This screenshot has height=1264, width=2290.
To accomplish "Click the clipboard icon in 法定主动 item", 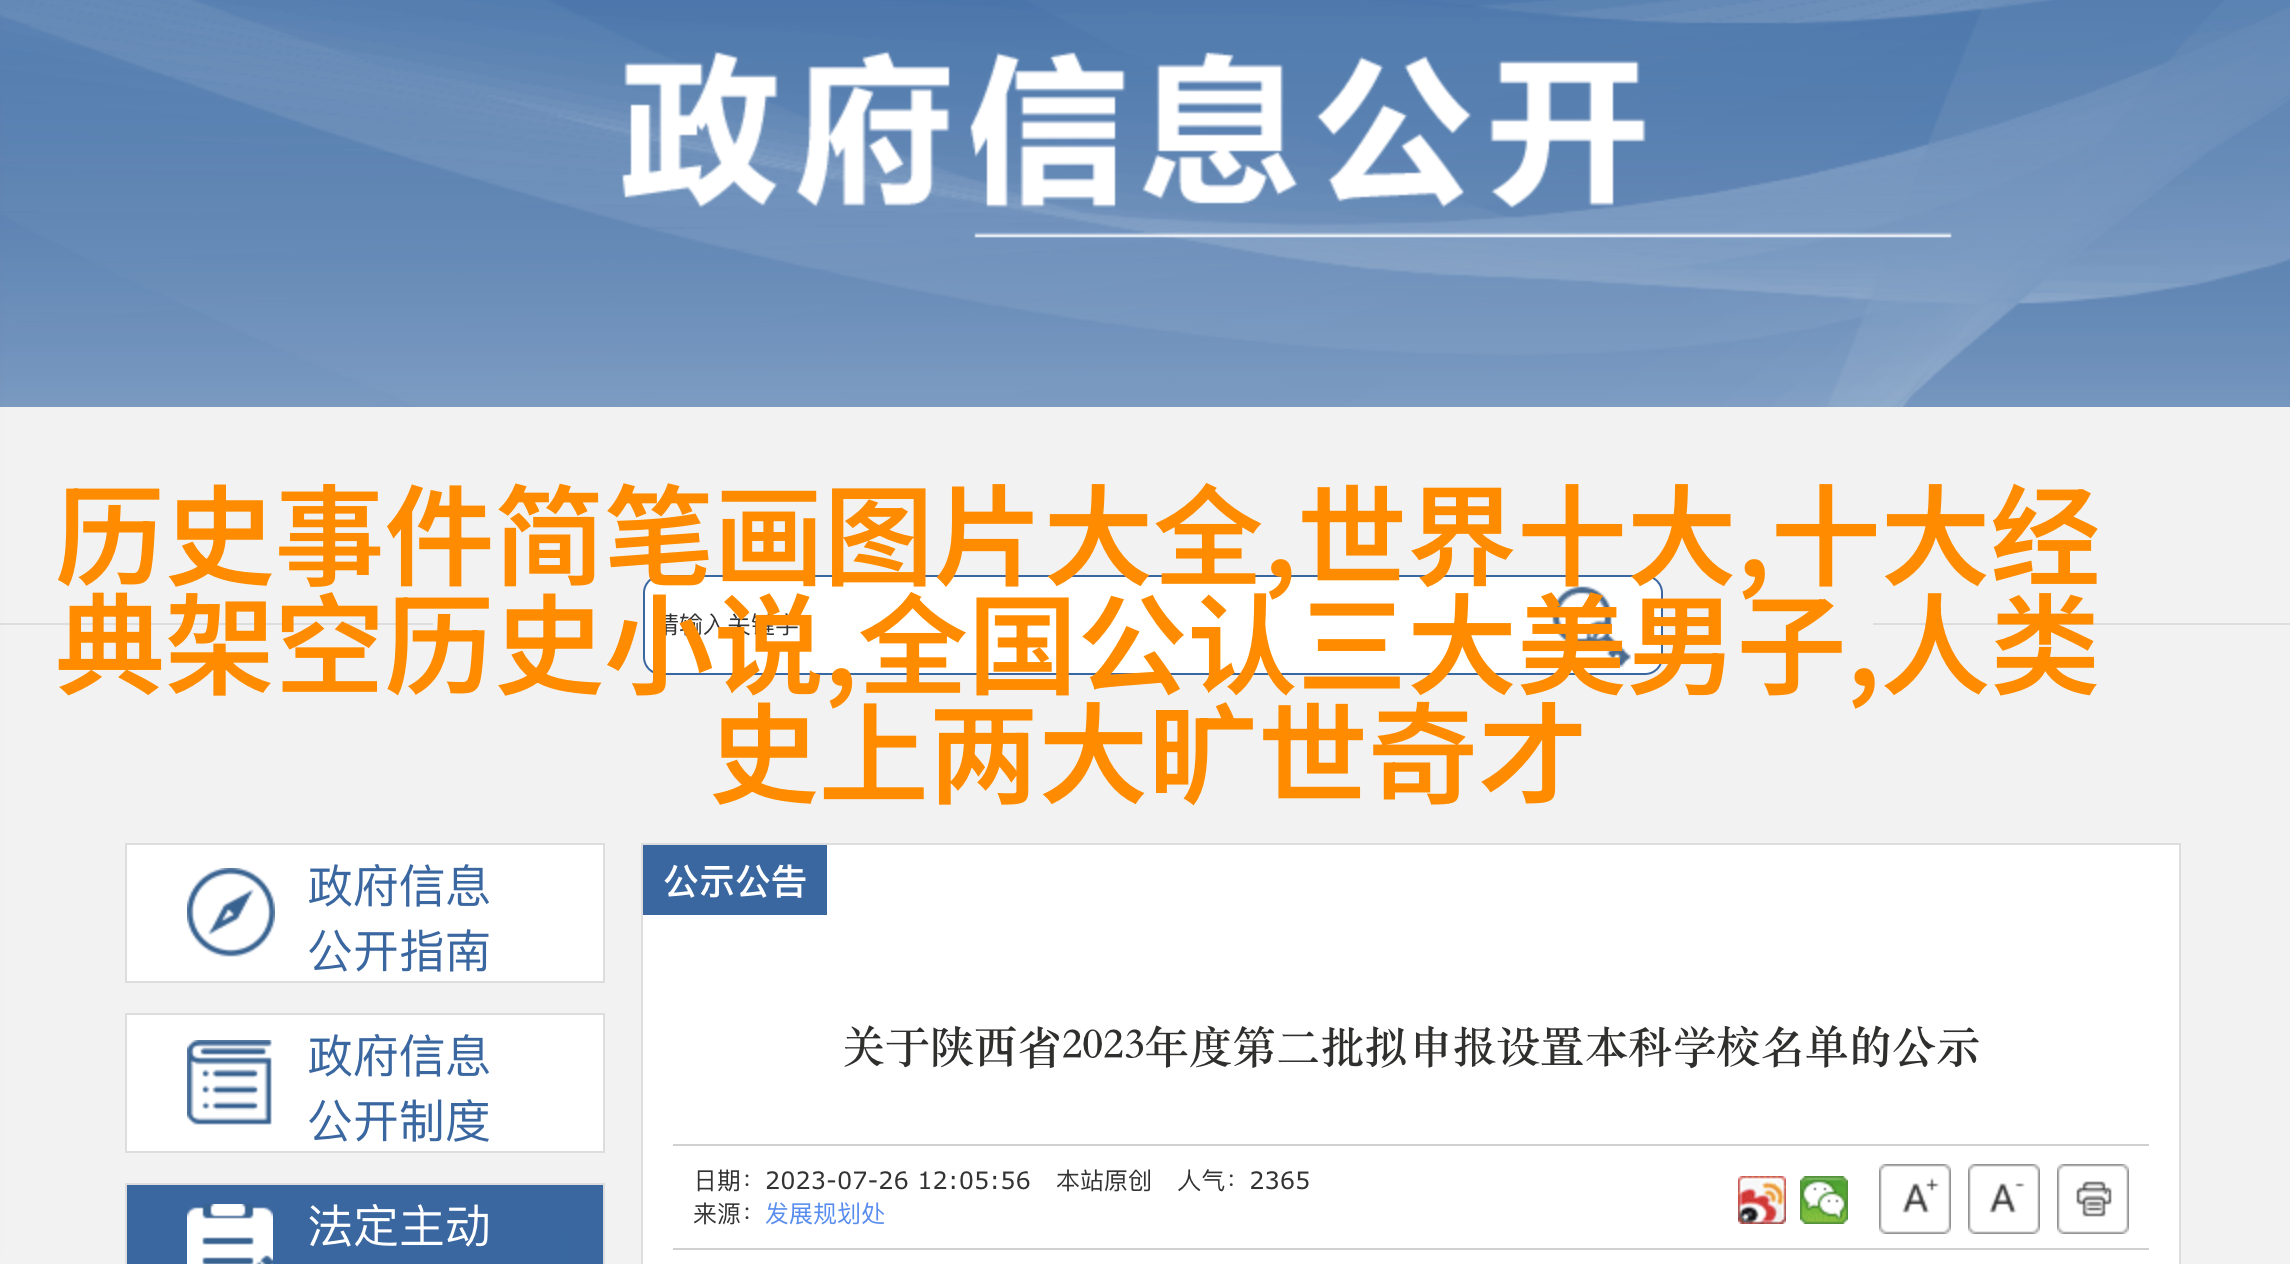I will (230, 1234).
